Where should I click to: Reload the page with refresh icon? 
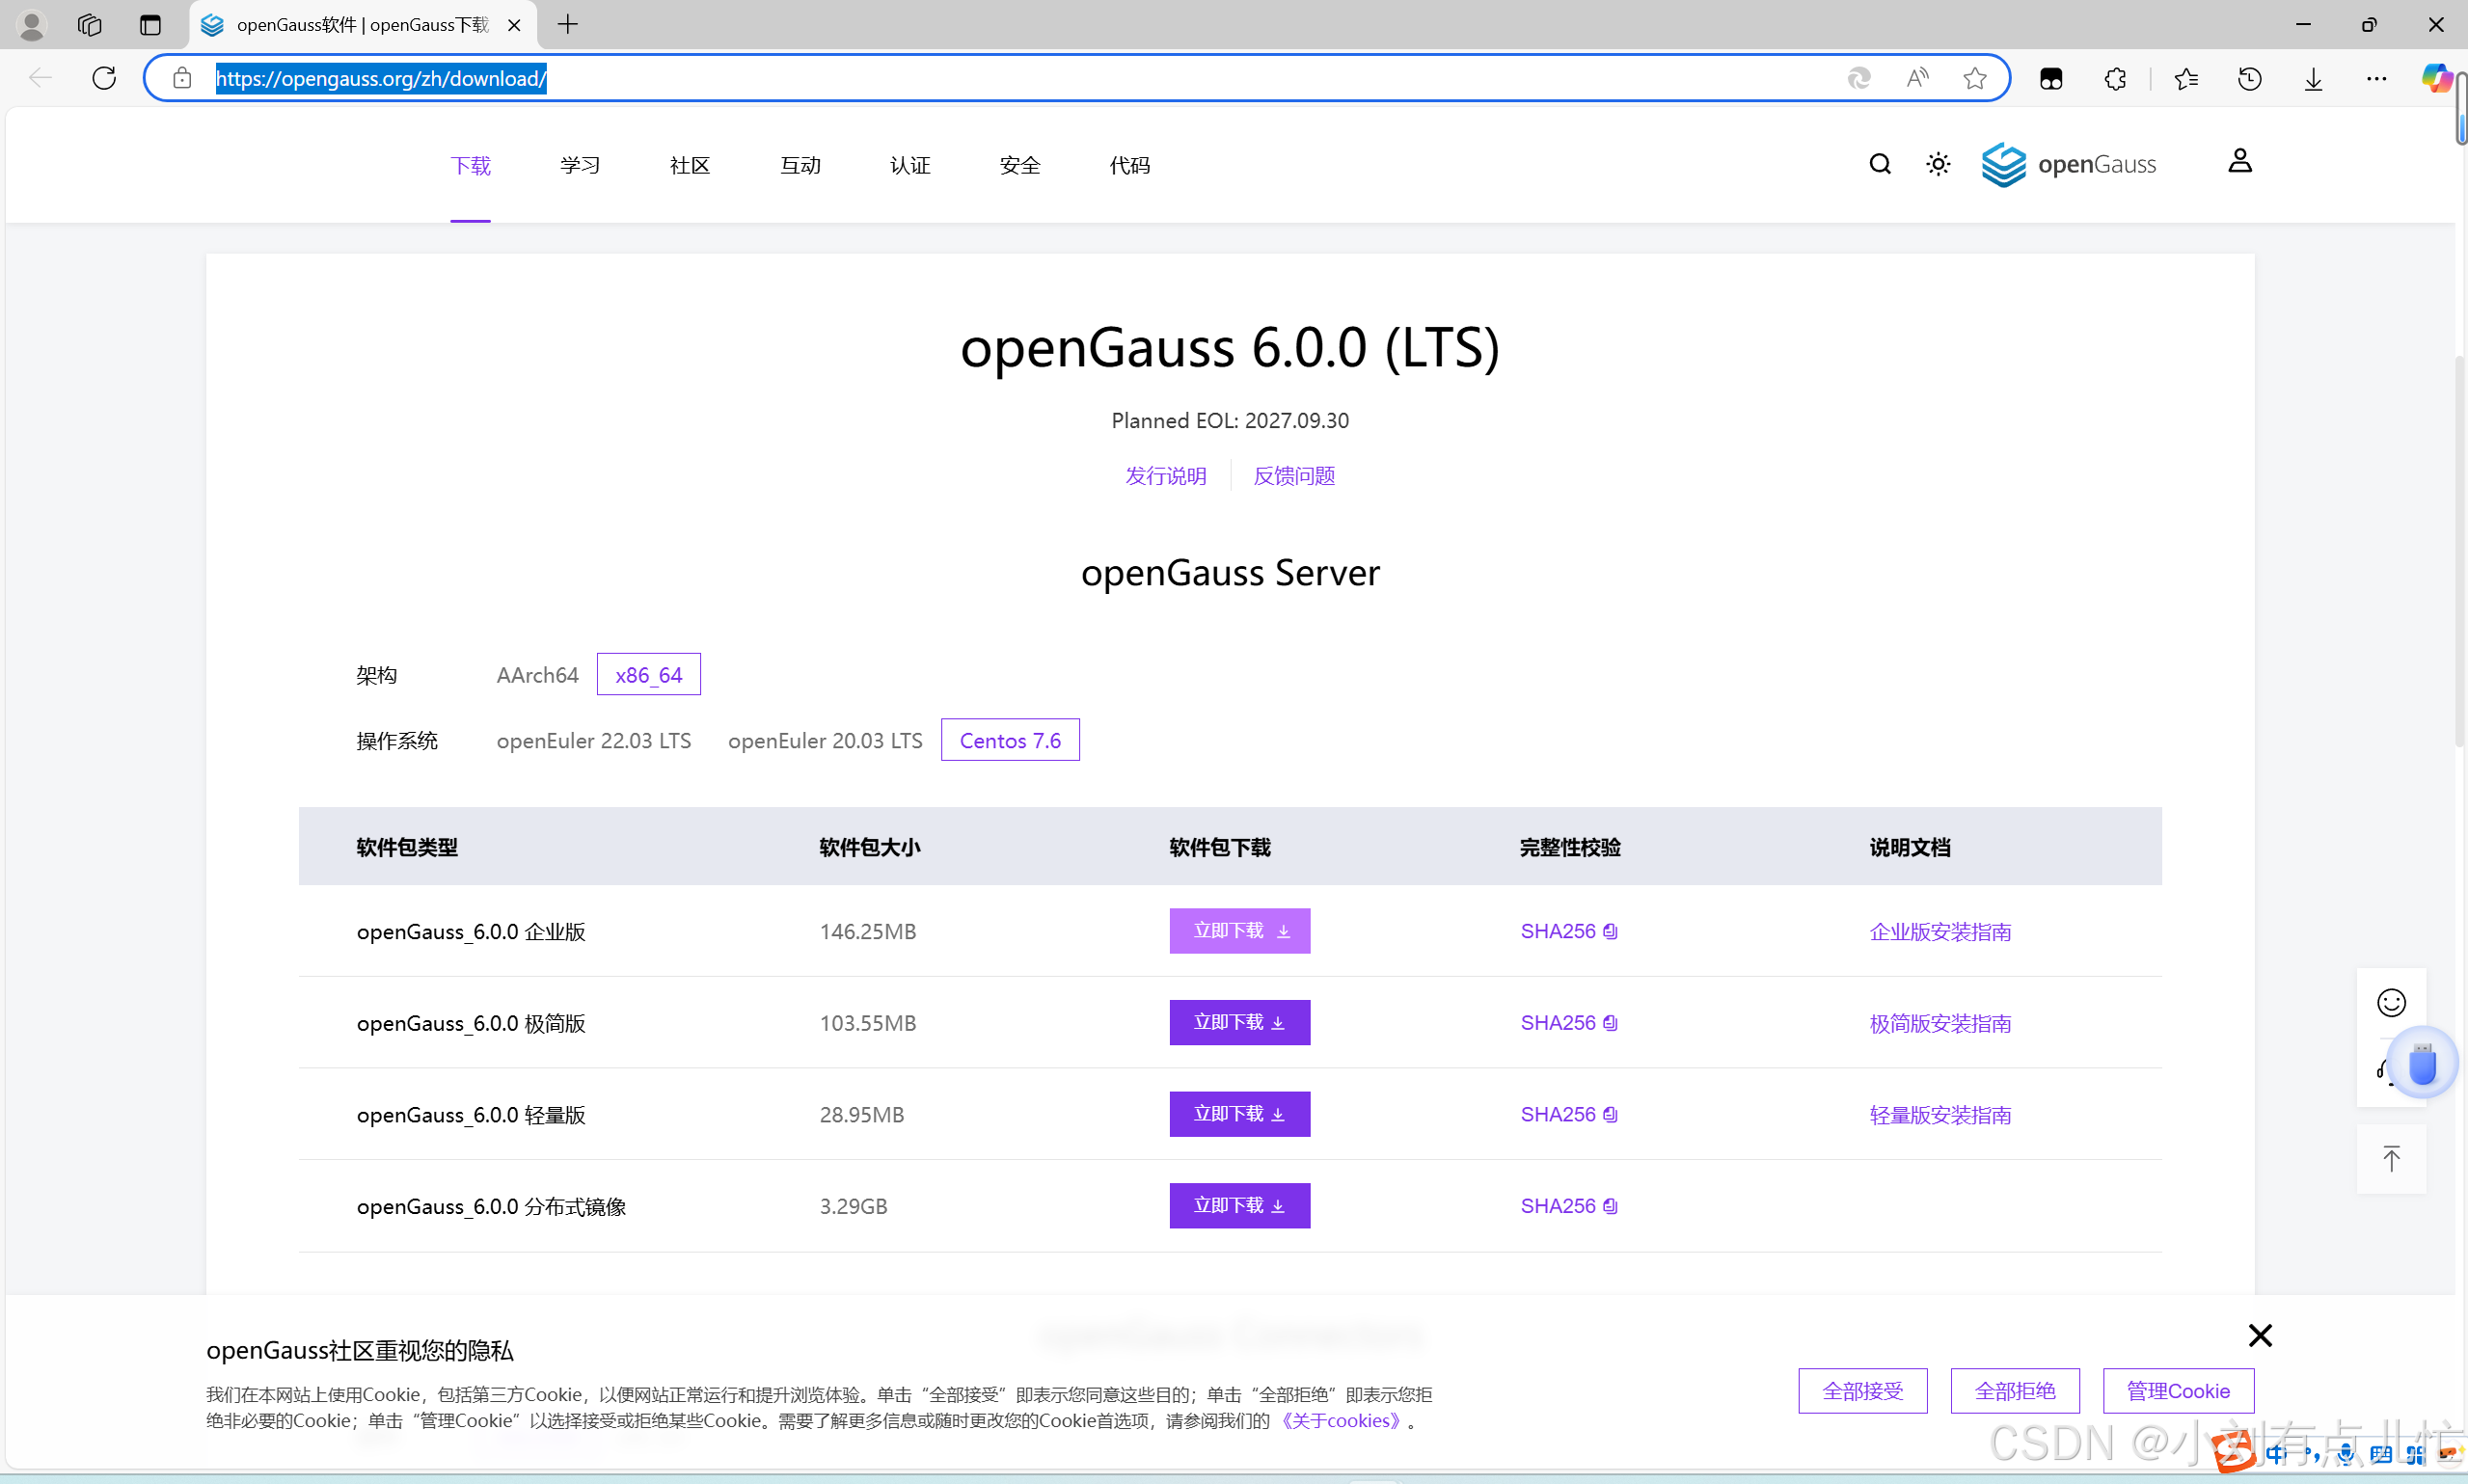(x=103, y=77)
